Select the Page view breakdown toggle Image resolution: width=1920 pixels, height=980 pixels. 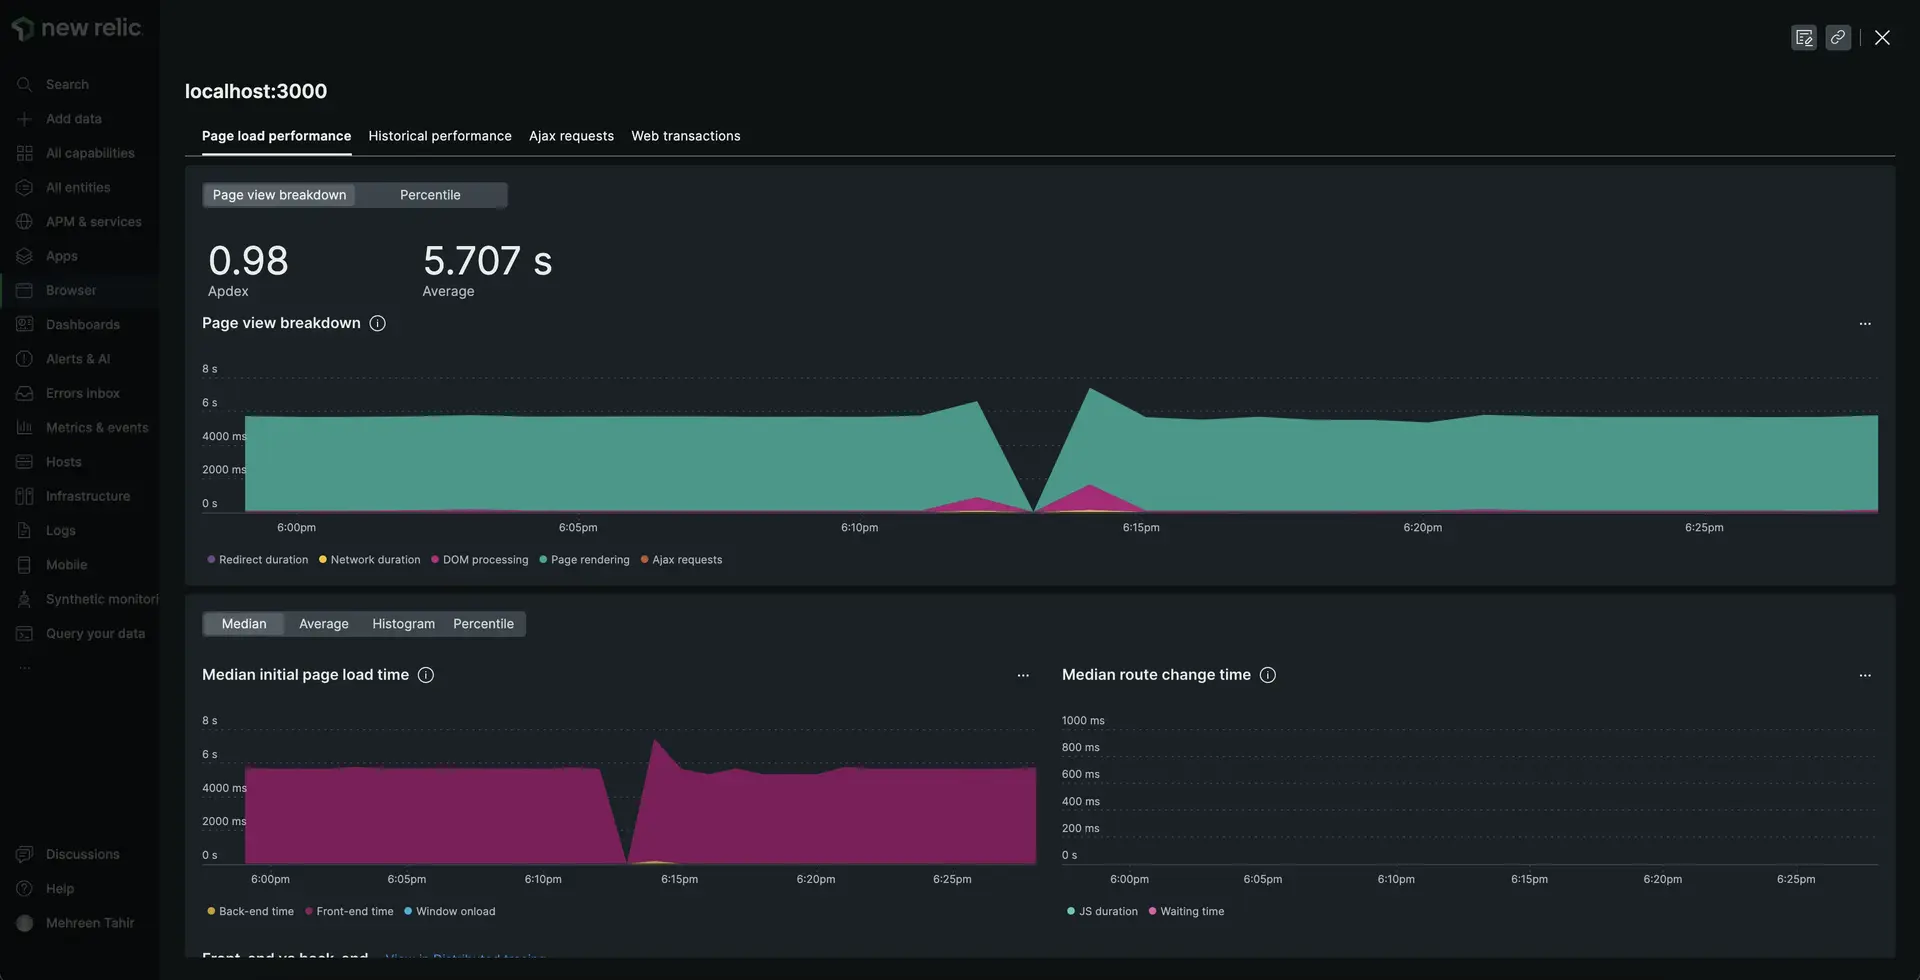(x=279, y=195)
